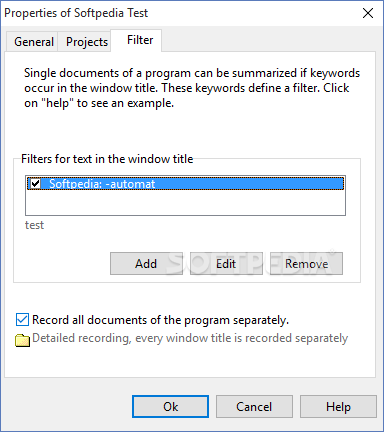
Task: Click the "test" label below the list
Action: click(x=34, y=225)
